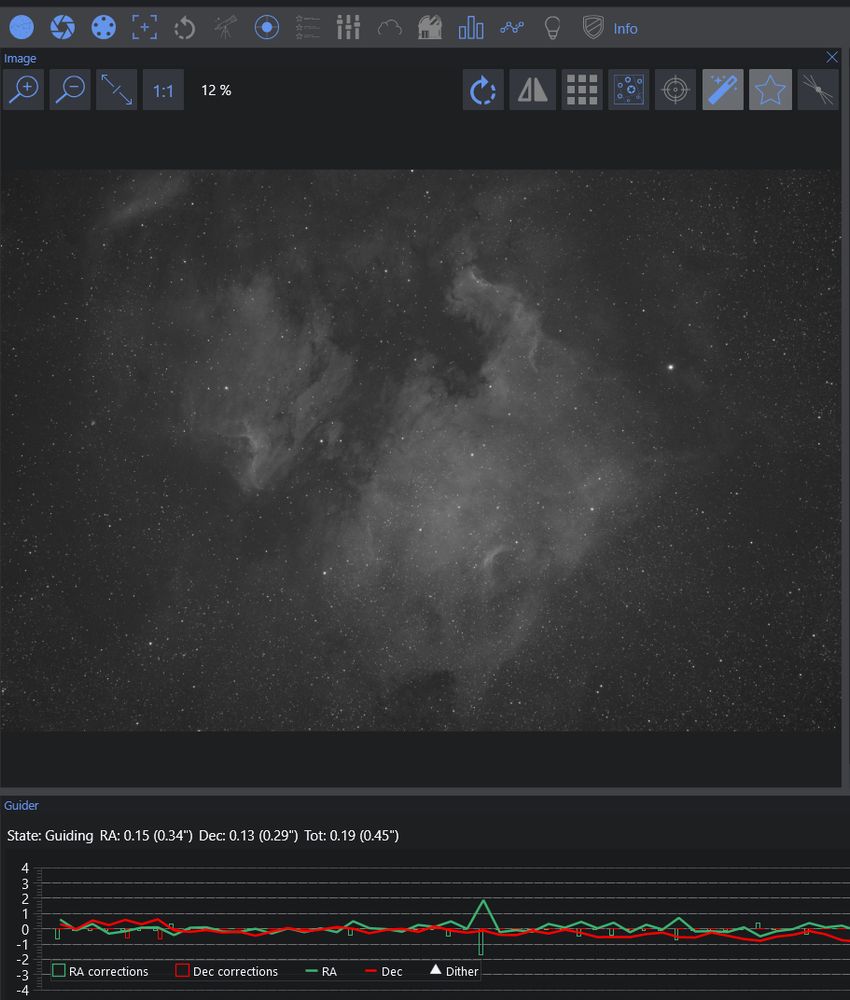Toggle the guider target panel icon
Image resolution: width=850 pixels, height=1000 pixels.
click(267, 27)
